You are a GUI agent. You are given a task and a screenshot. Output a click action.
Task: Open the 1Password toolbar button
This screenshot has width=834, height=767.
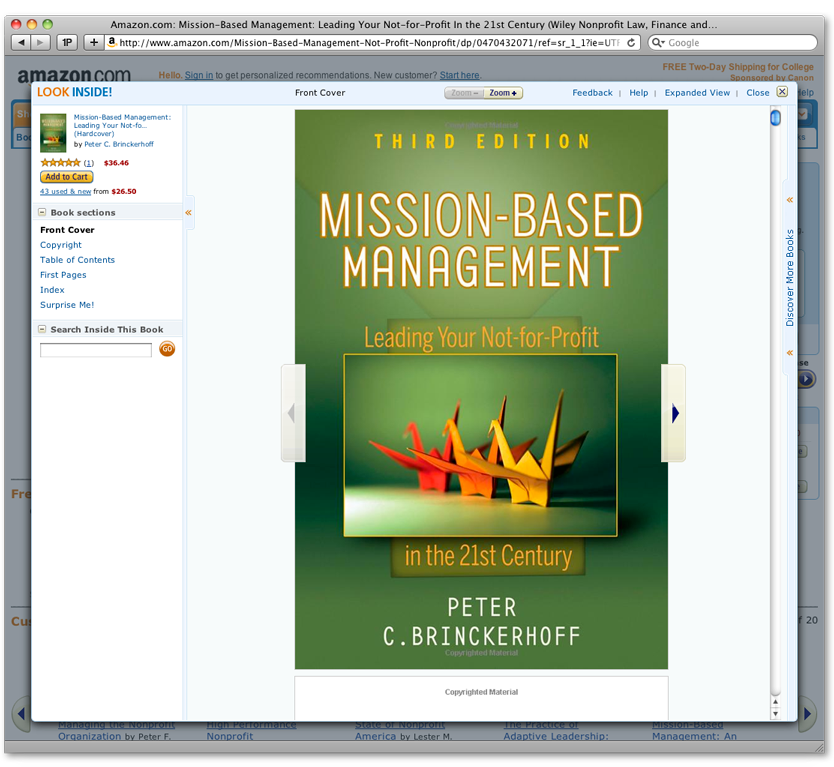pyautogui.click(x=67, y=43)
